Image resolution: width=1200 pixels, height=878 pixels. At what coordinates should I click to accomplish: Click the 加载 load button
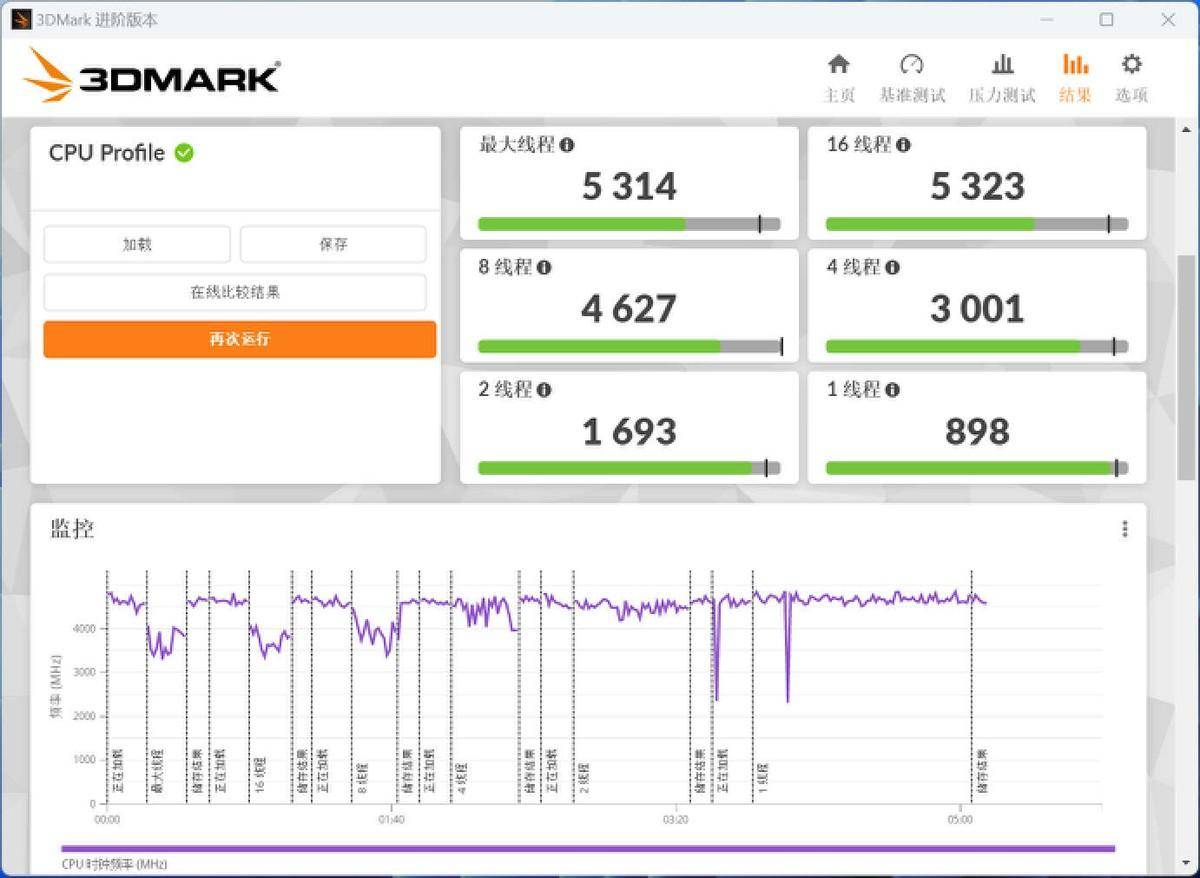137,244
